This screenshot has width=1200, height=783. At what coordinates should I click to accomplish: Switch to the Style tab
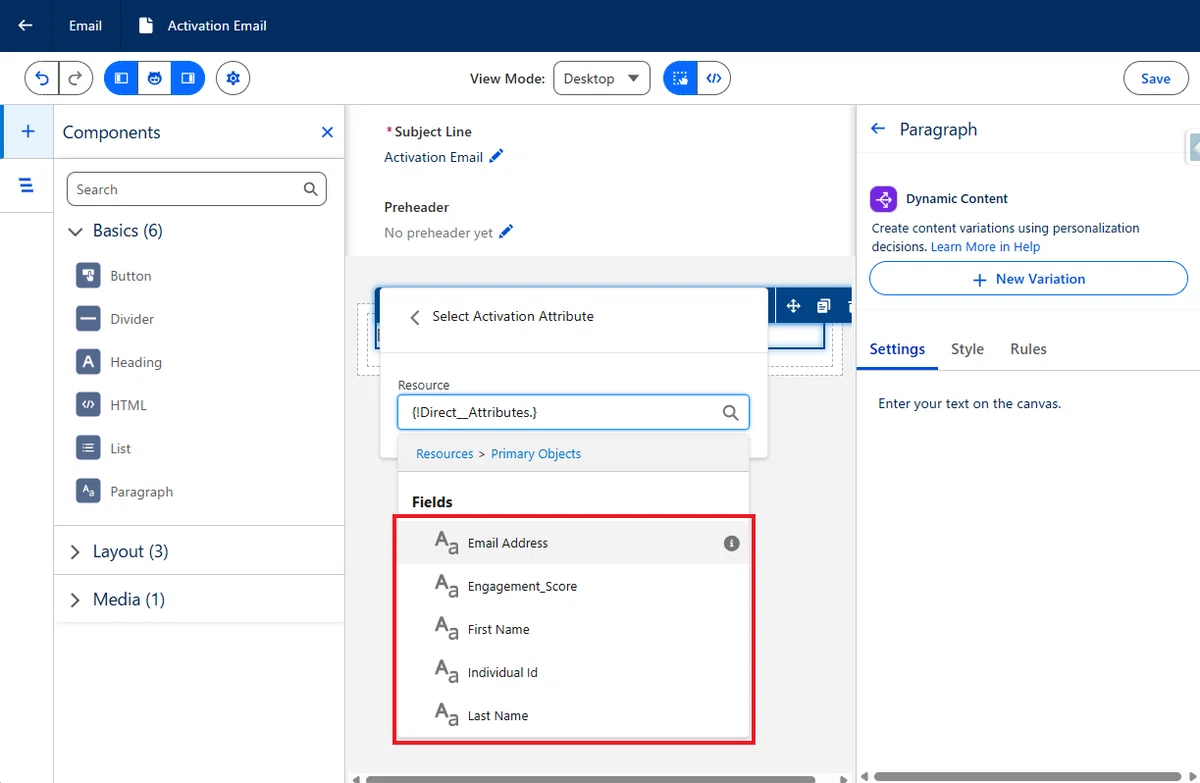click(x=967, y=349)
